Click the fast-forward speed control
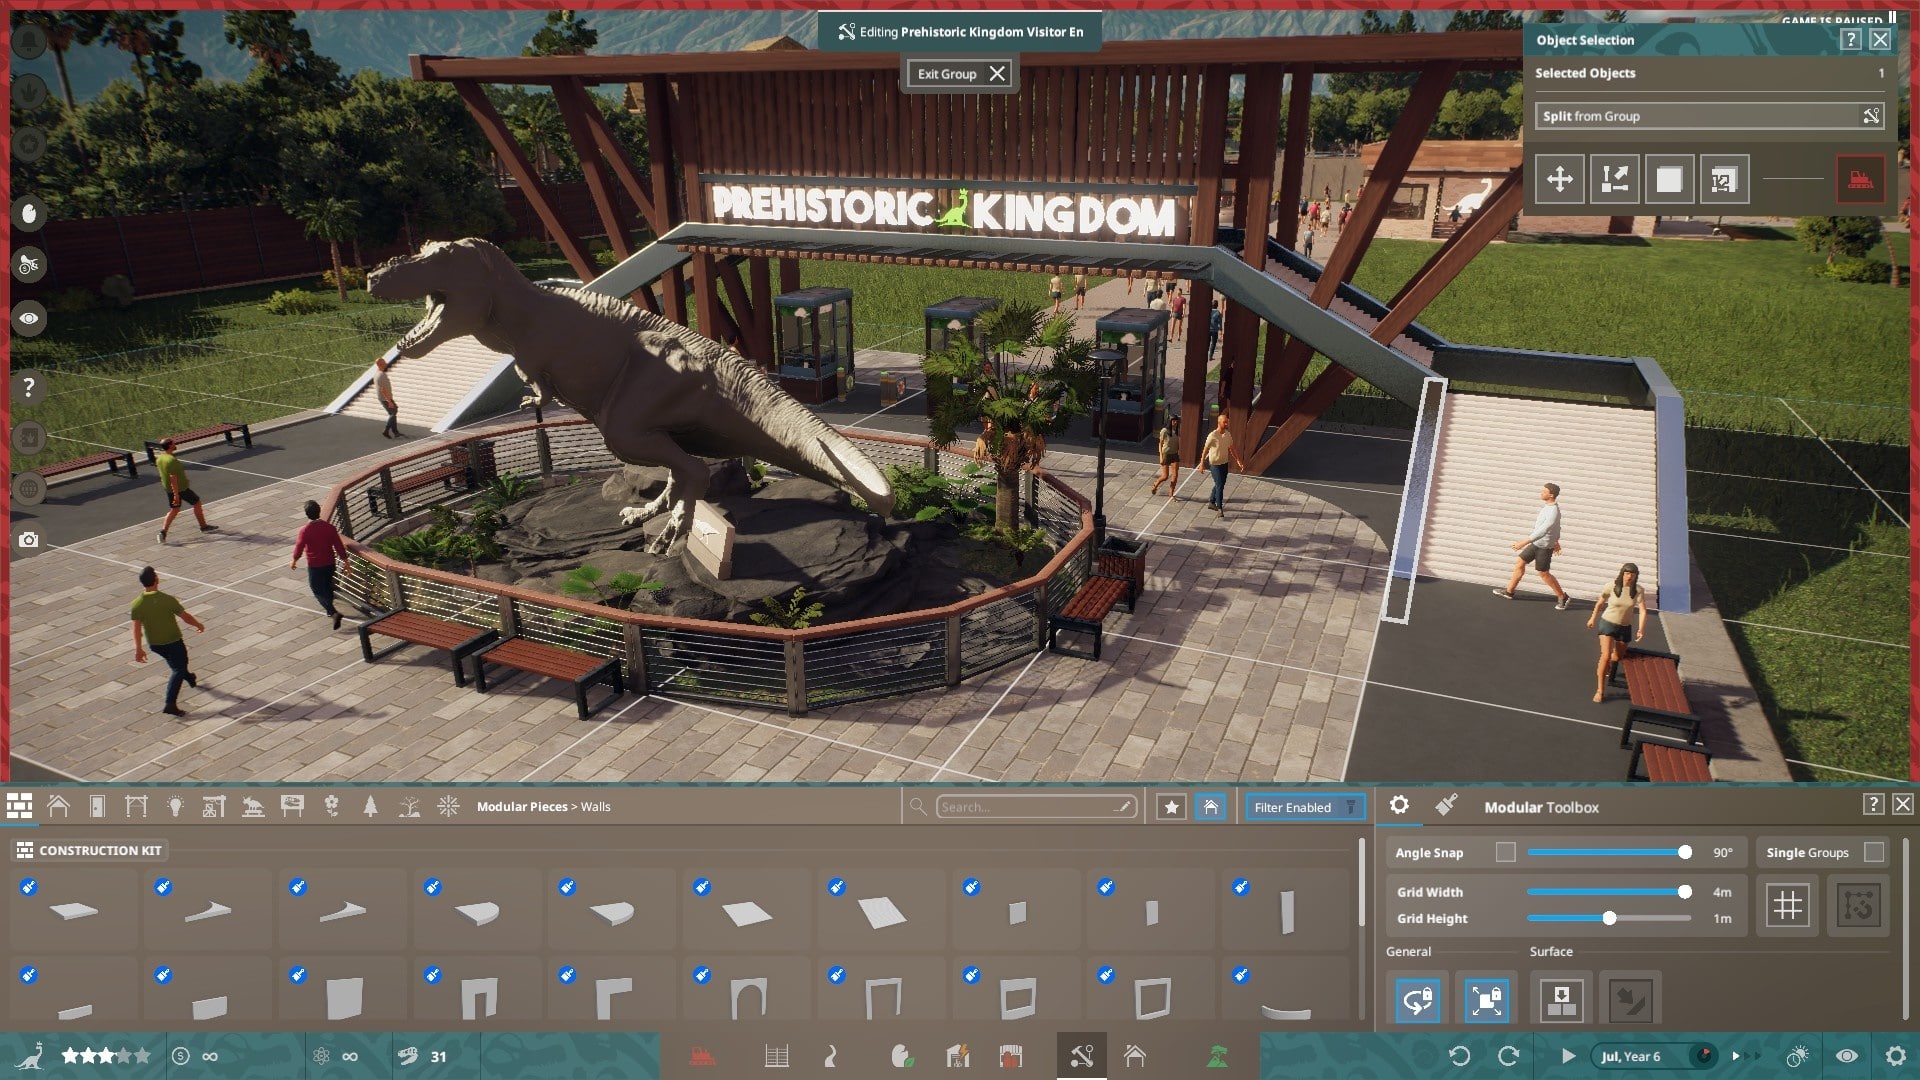The height and width of the screenshot is (1080, 1920). pyautogui.click(x=1746, y=1056)
